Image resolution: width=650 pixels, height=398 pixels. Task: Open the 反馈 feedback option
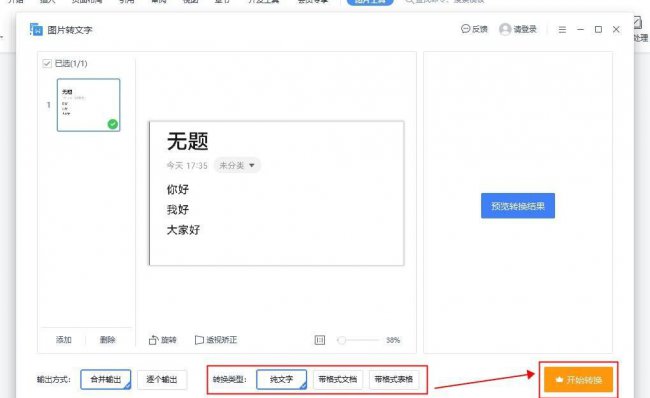[474, 29]
